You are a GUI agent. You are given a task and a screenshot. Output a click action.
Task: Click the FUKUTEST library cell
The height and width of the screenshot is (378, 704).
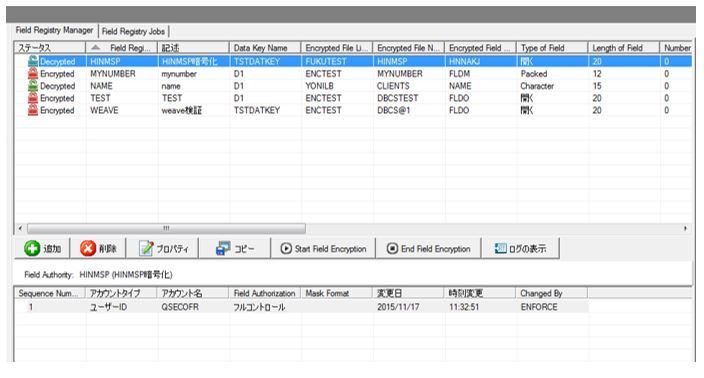[326, 62]
